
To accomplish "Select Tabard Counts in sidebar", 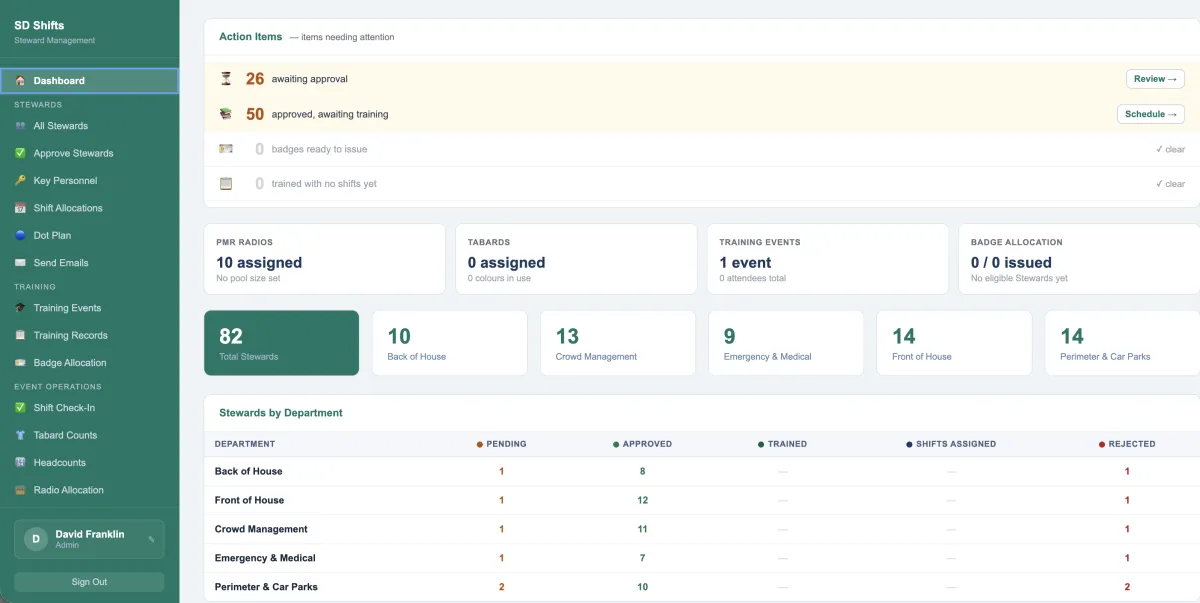I will click(90, 435).
